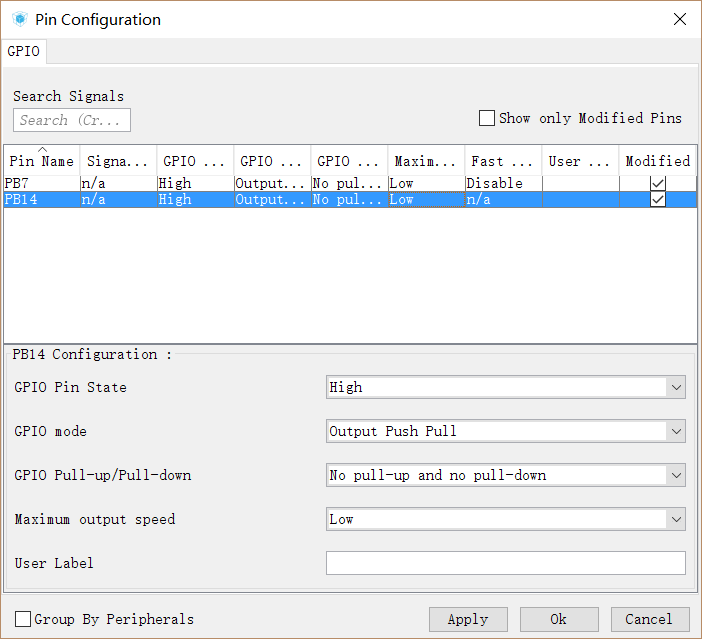Image resolution: width=702 pixels, height=639 pixels.
Task: Click the Signa... column header
Action: tap(118, 160)
